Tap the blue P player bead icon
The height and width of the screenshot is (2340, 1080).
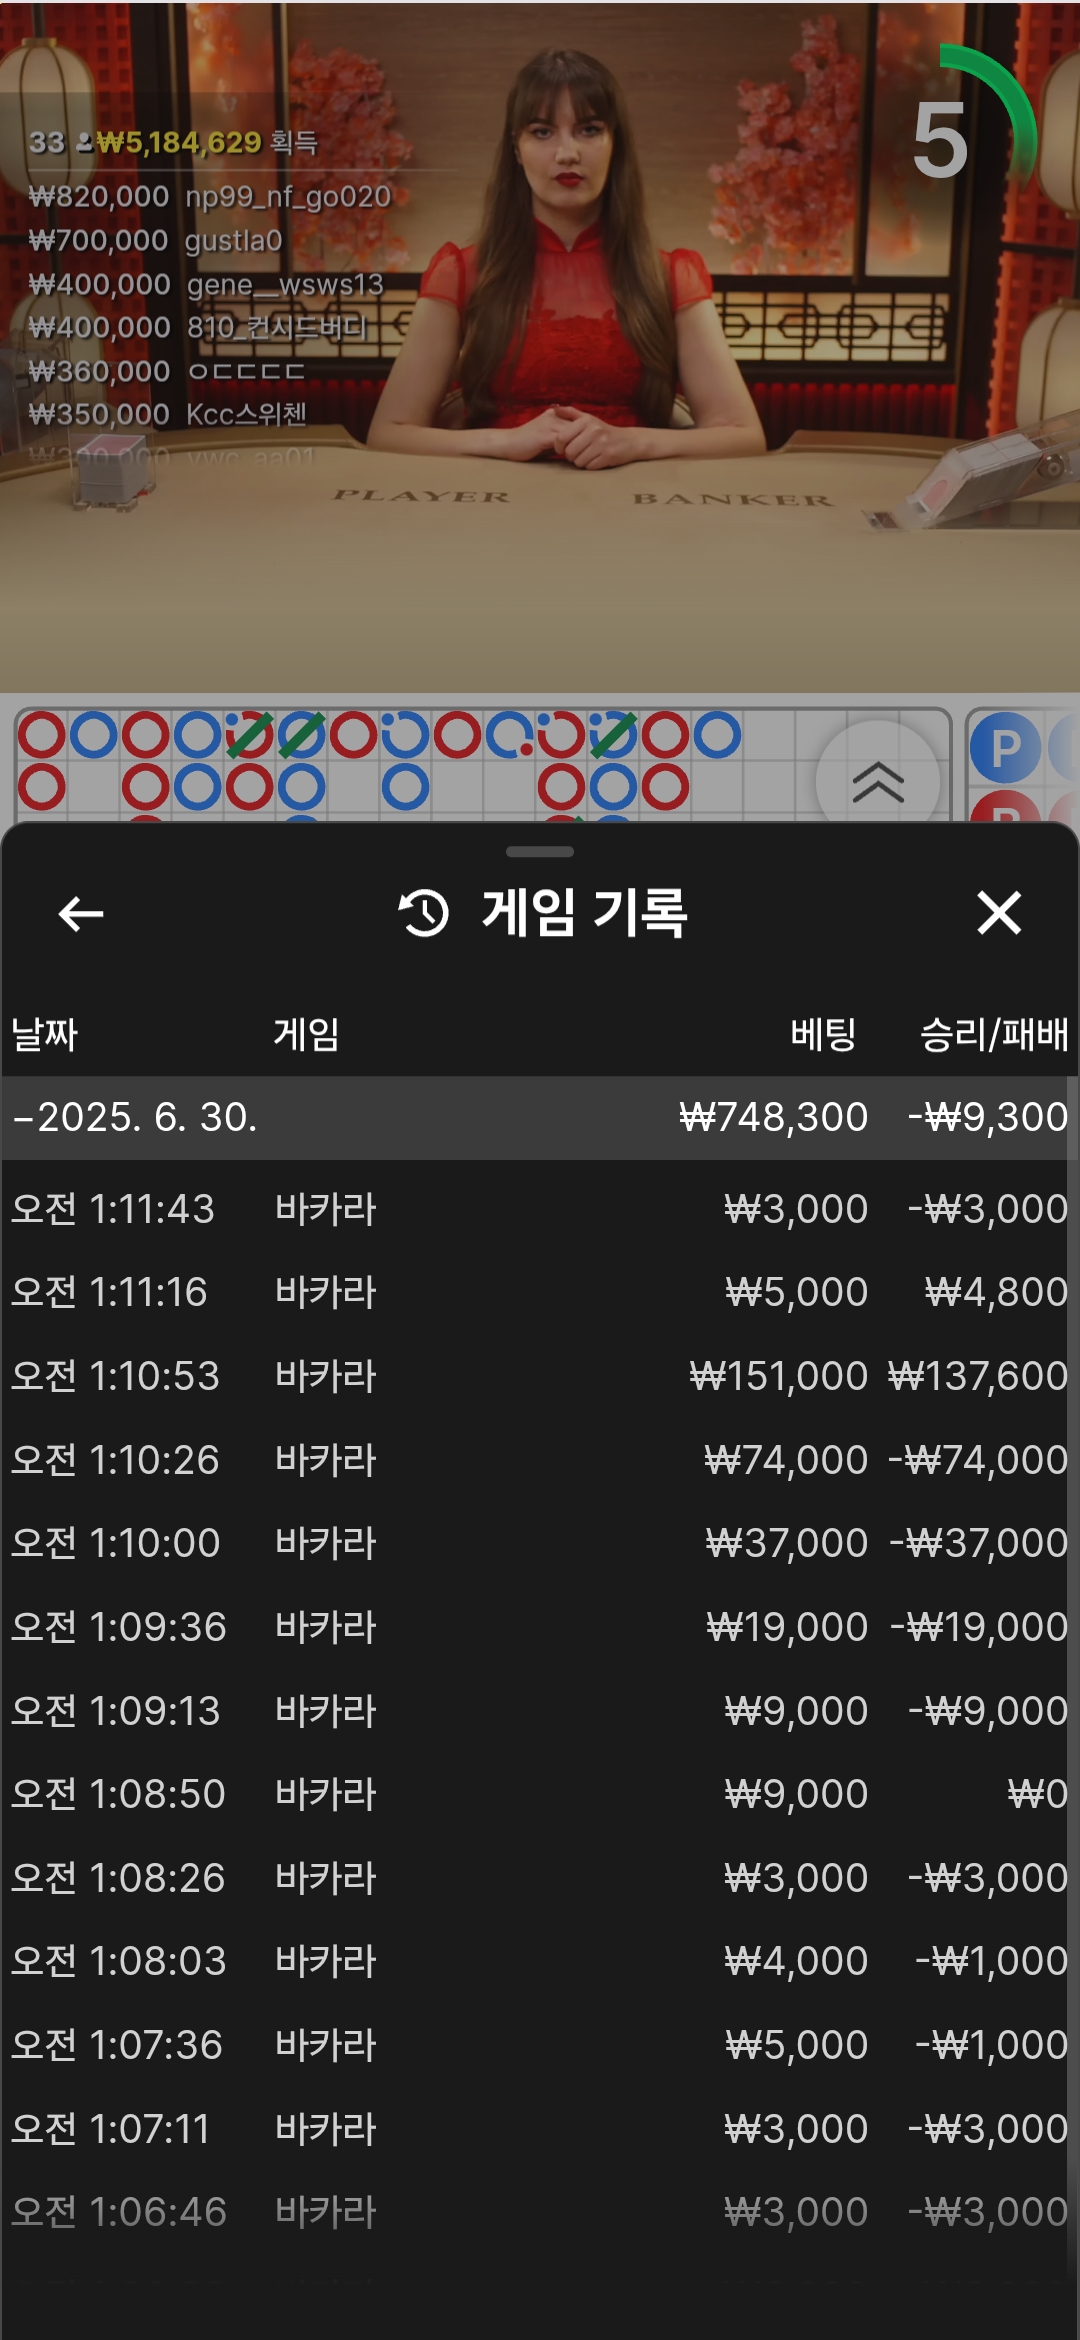[1005, 747]
